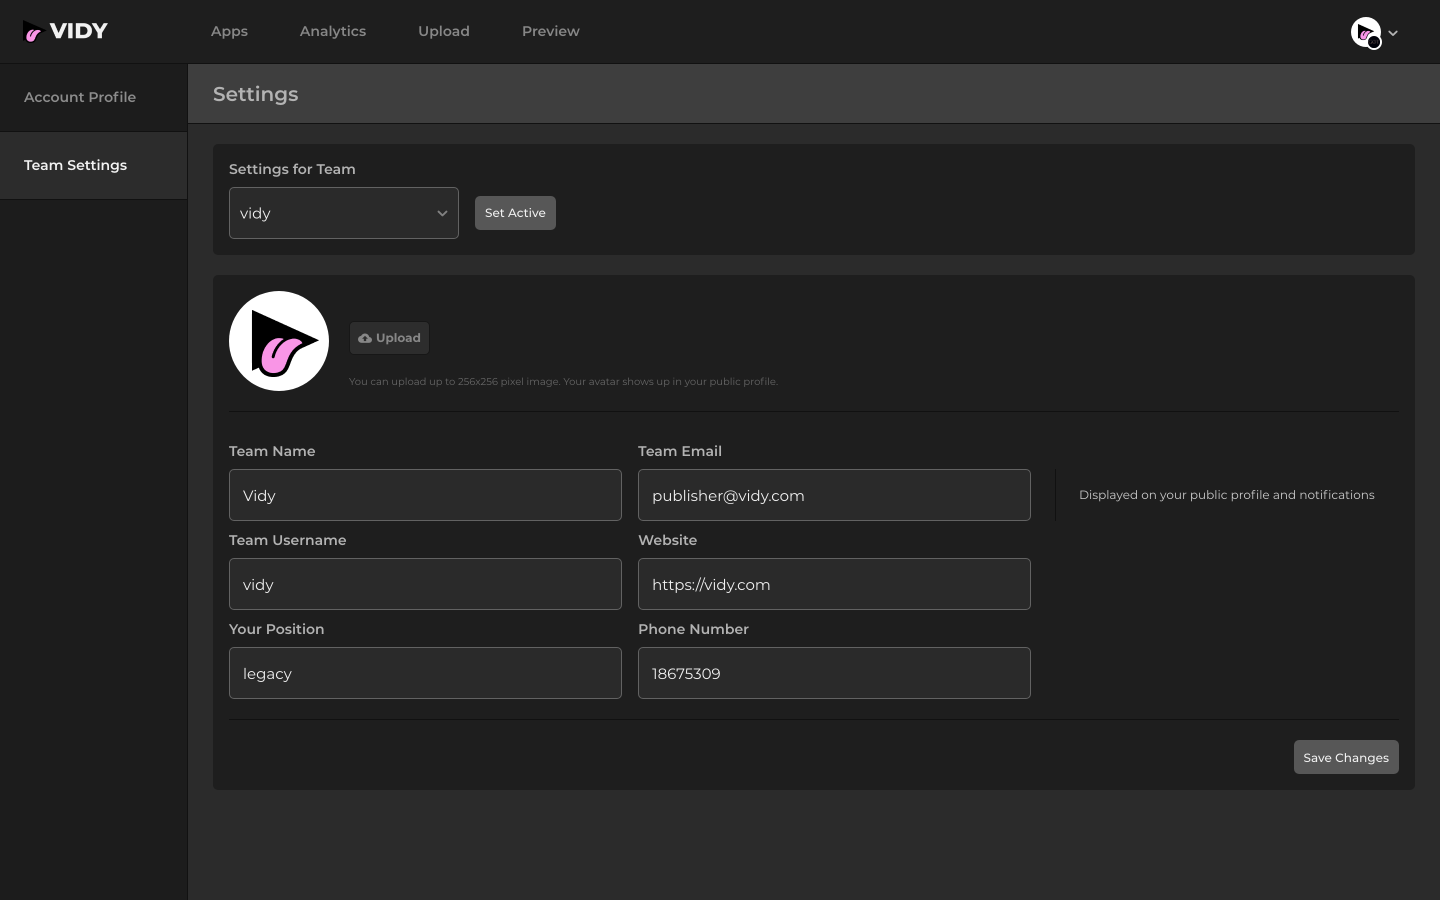Click the 'Displayed on your public profile' note

click(x=1227, y=495)
